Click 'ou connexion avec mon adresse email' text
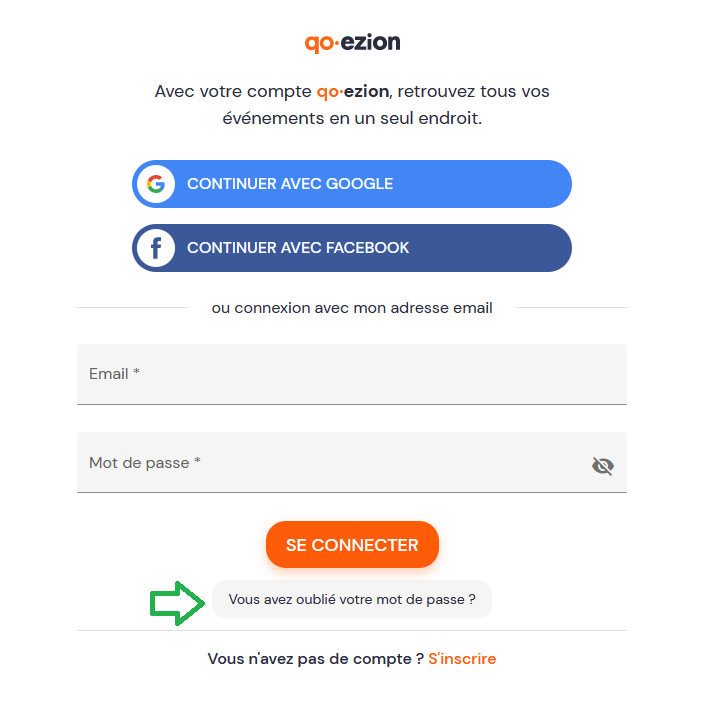 point(352,308)
